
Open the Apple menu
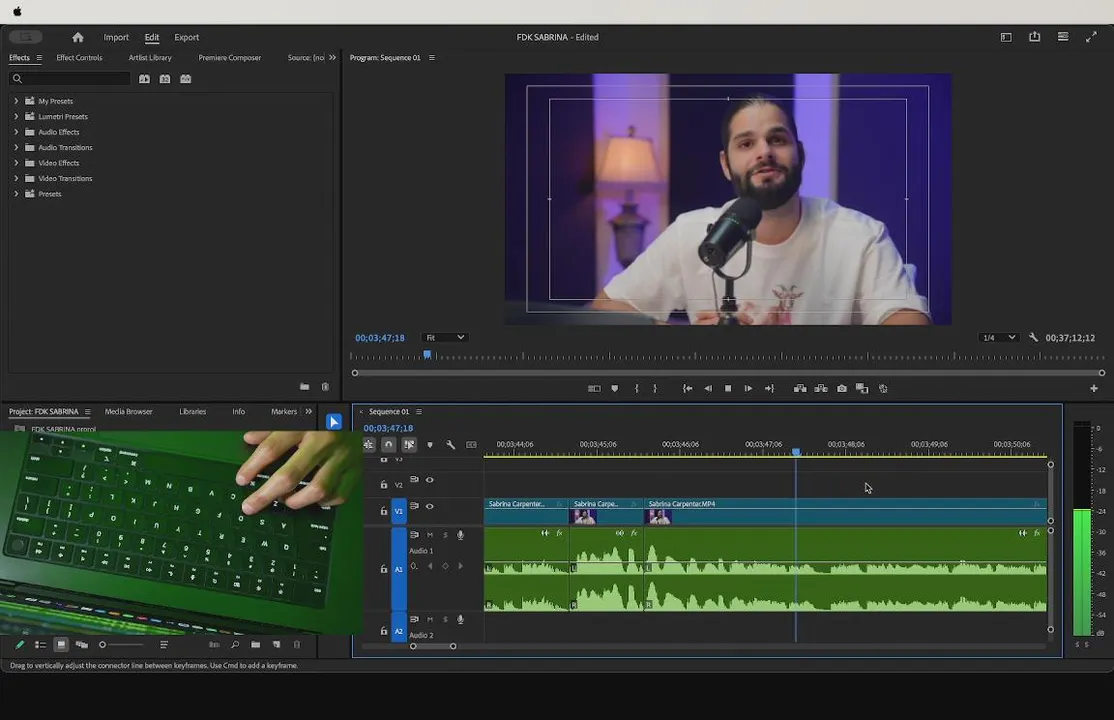(x=17, y=11)
